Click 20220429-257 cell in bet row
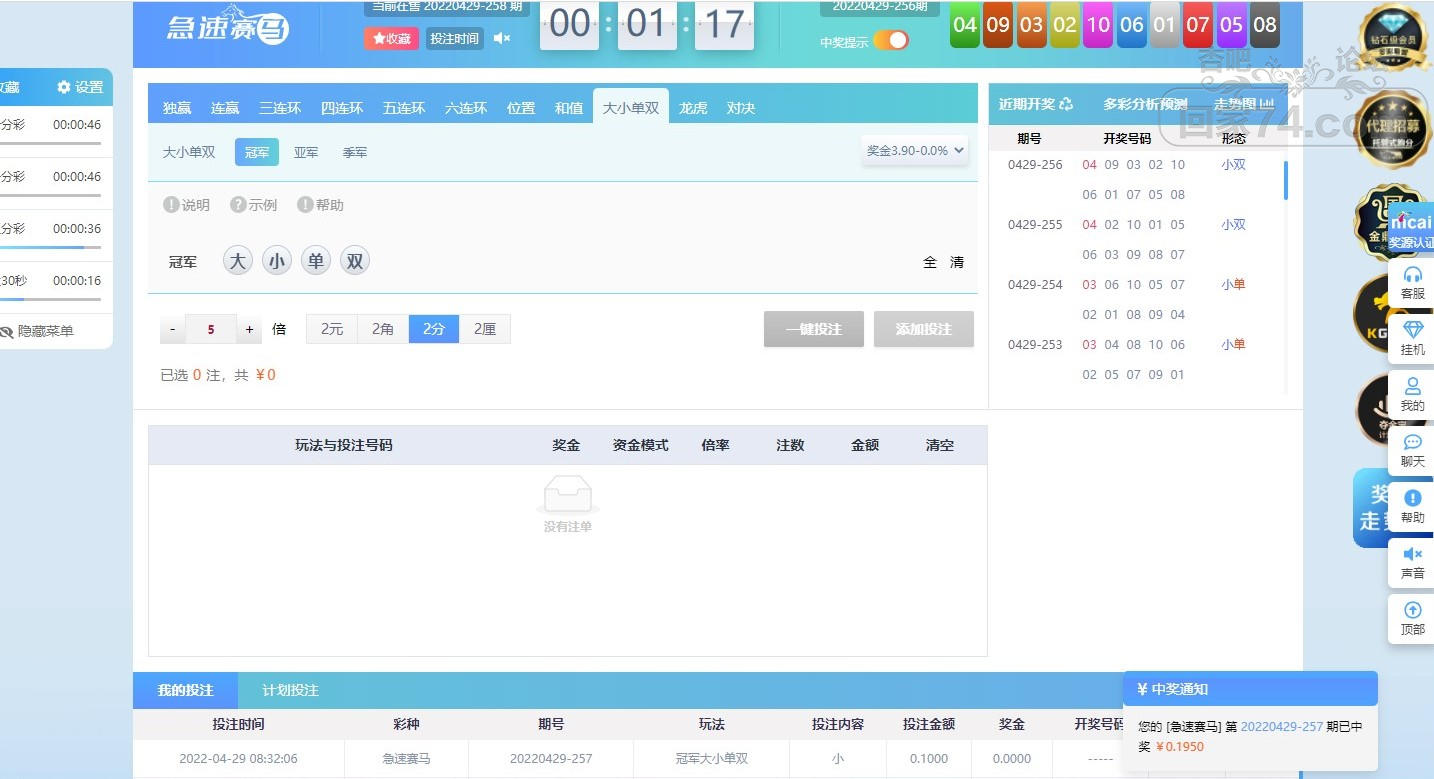 (x=551, y=759)
